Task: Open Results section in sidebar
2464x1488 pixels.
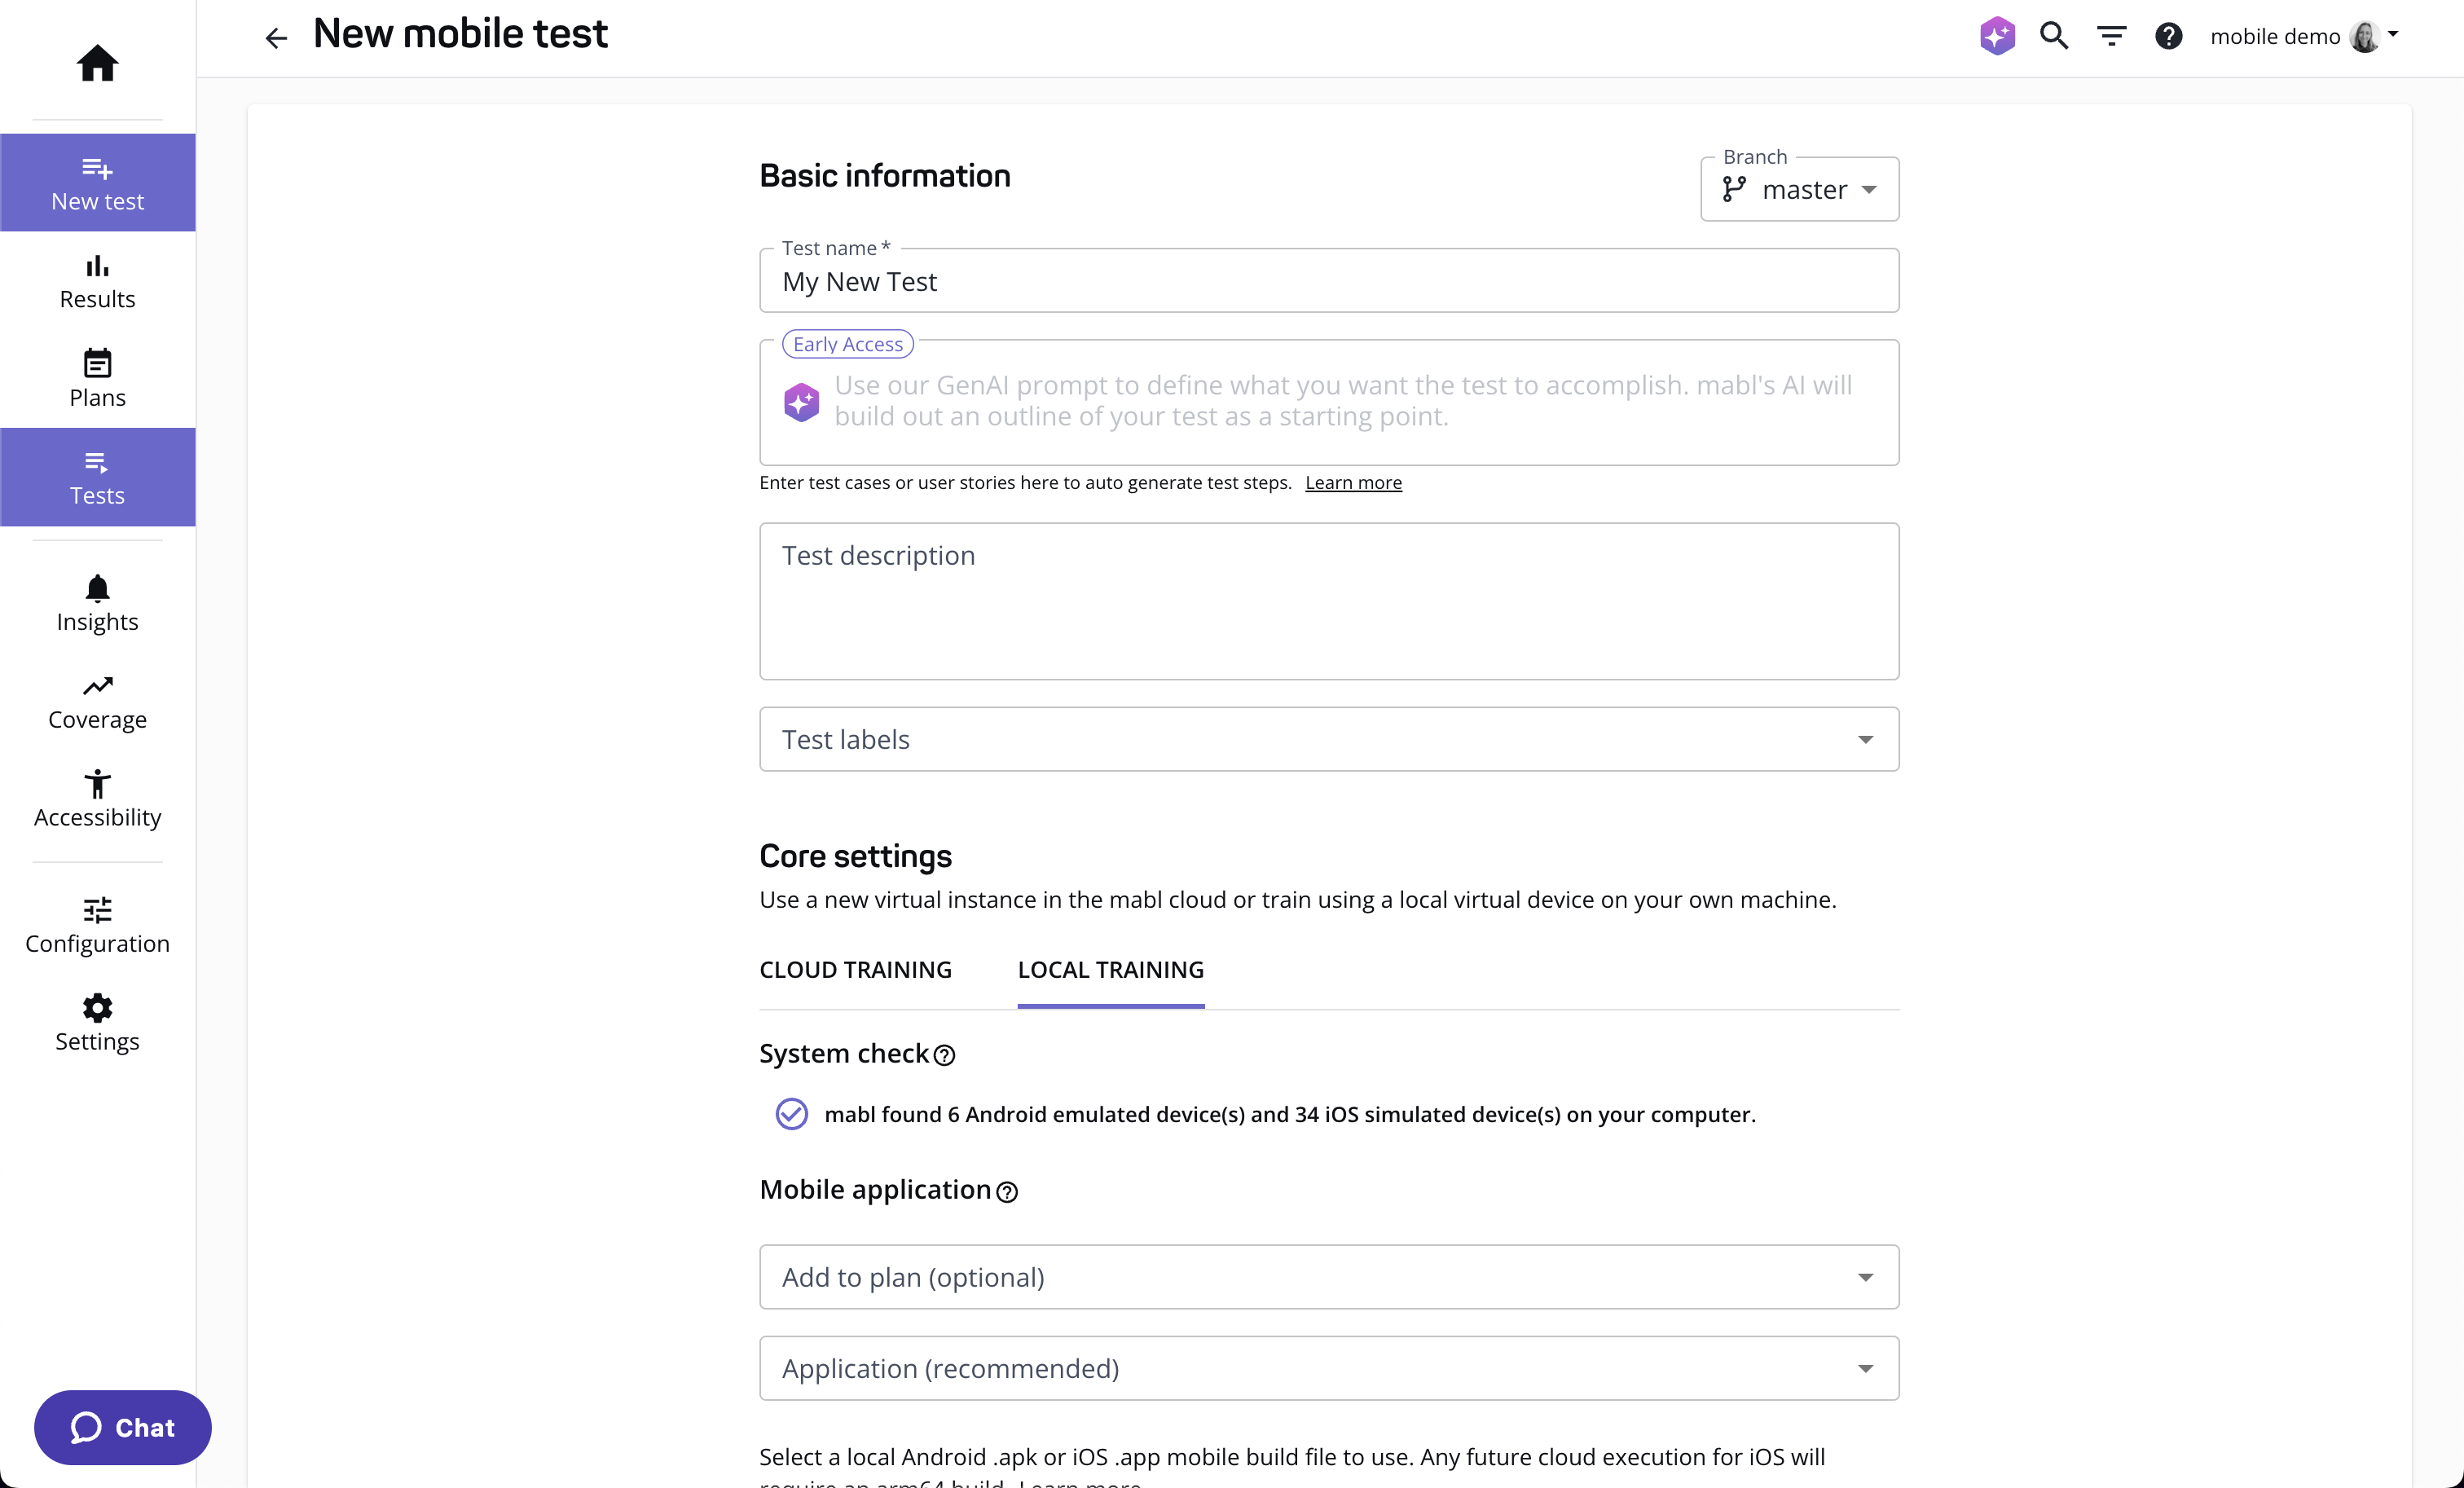Action: [x=97, y=281]
